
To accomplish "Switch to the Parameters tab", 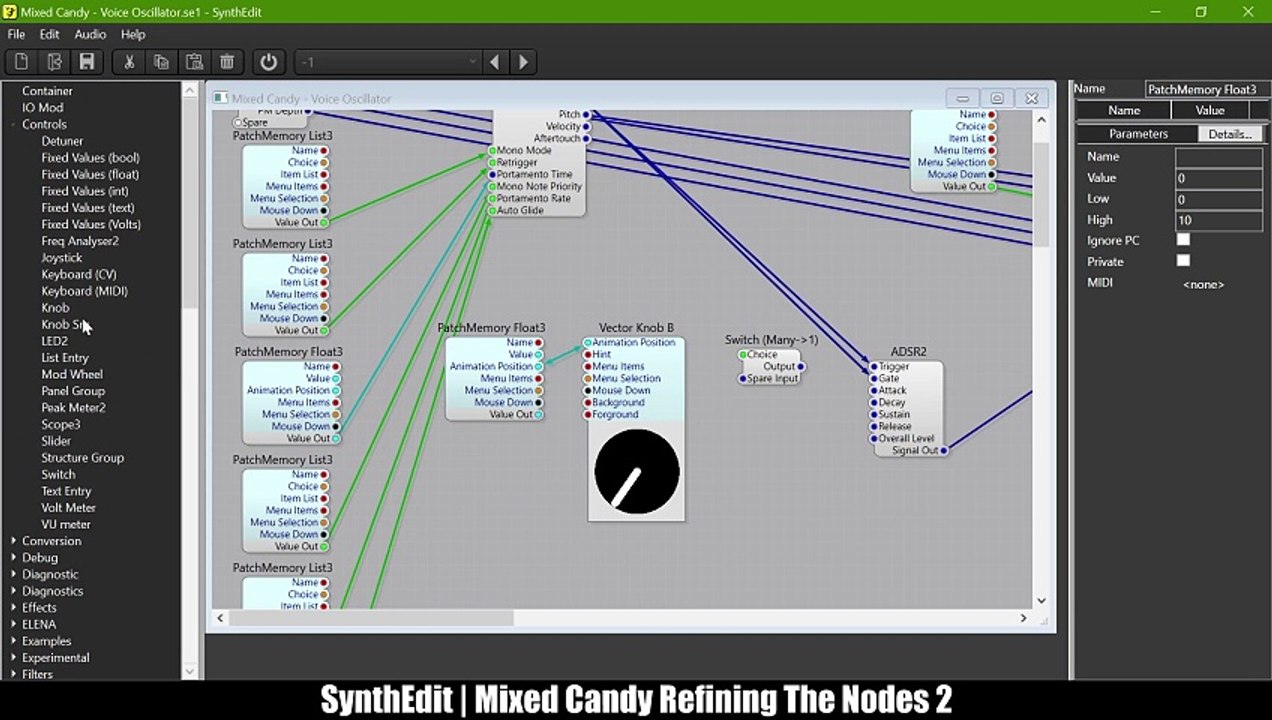I will pos(1138,134).
